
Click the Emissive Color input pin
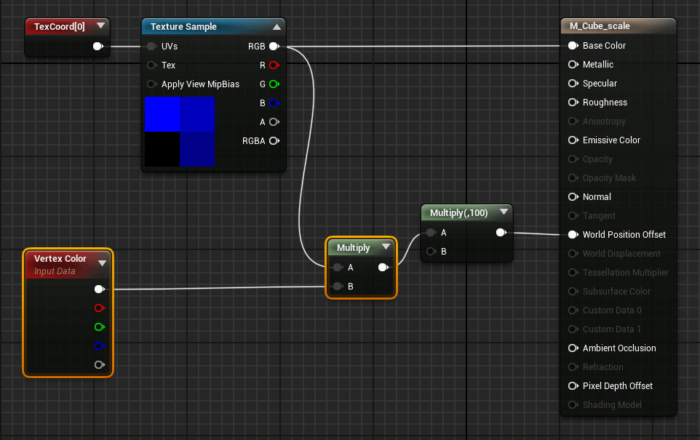(573, 140)
